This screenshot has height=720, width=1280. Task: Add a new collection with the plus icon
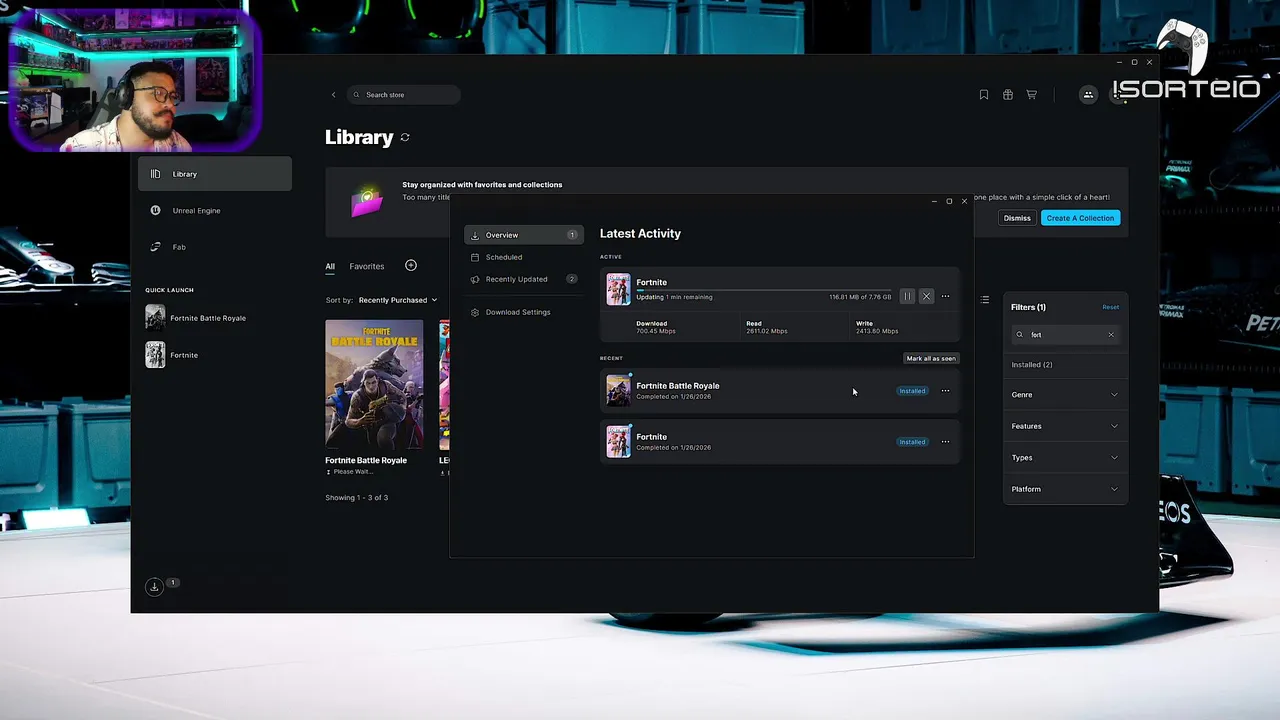[411, 265]
